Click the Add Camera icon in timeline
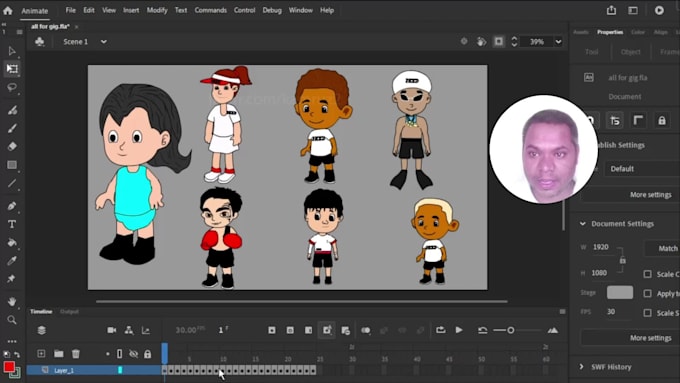This screenshot has width=680, height=383. 111,330
